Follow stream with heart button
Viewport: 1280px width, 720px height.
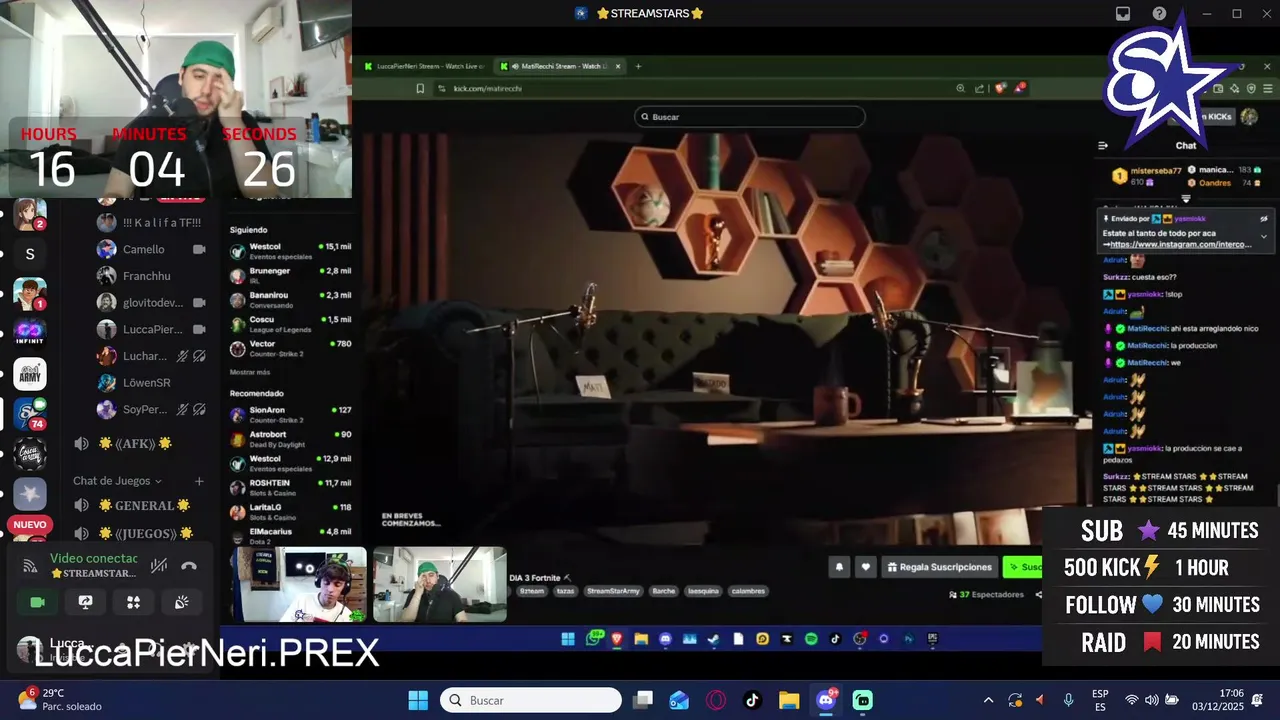(866, 567)
